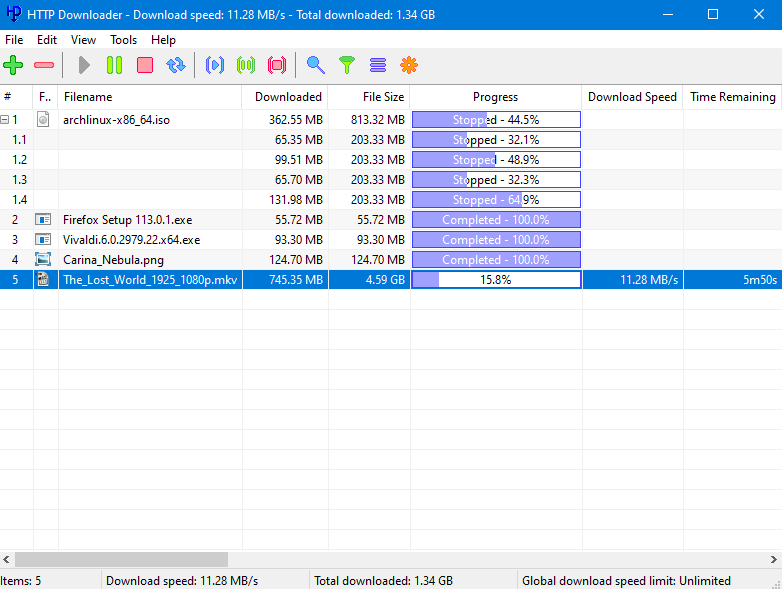
Task: Click Total downloaded status bar entry
Action: (383, 581)
